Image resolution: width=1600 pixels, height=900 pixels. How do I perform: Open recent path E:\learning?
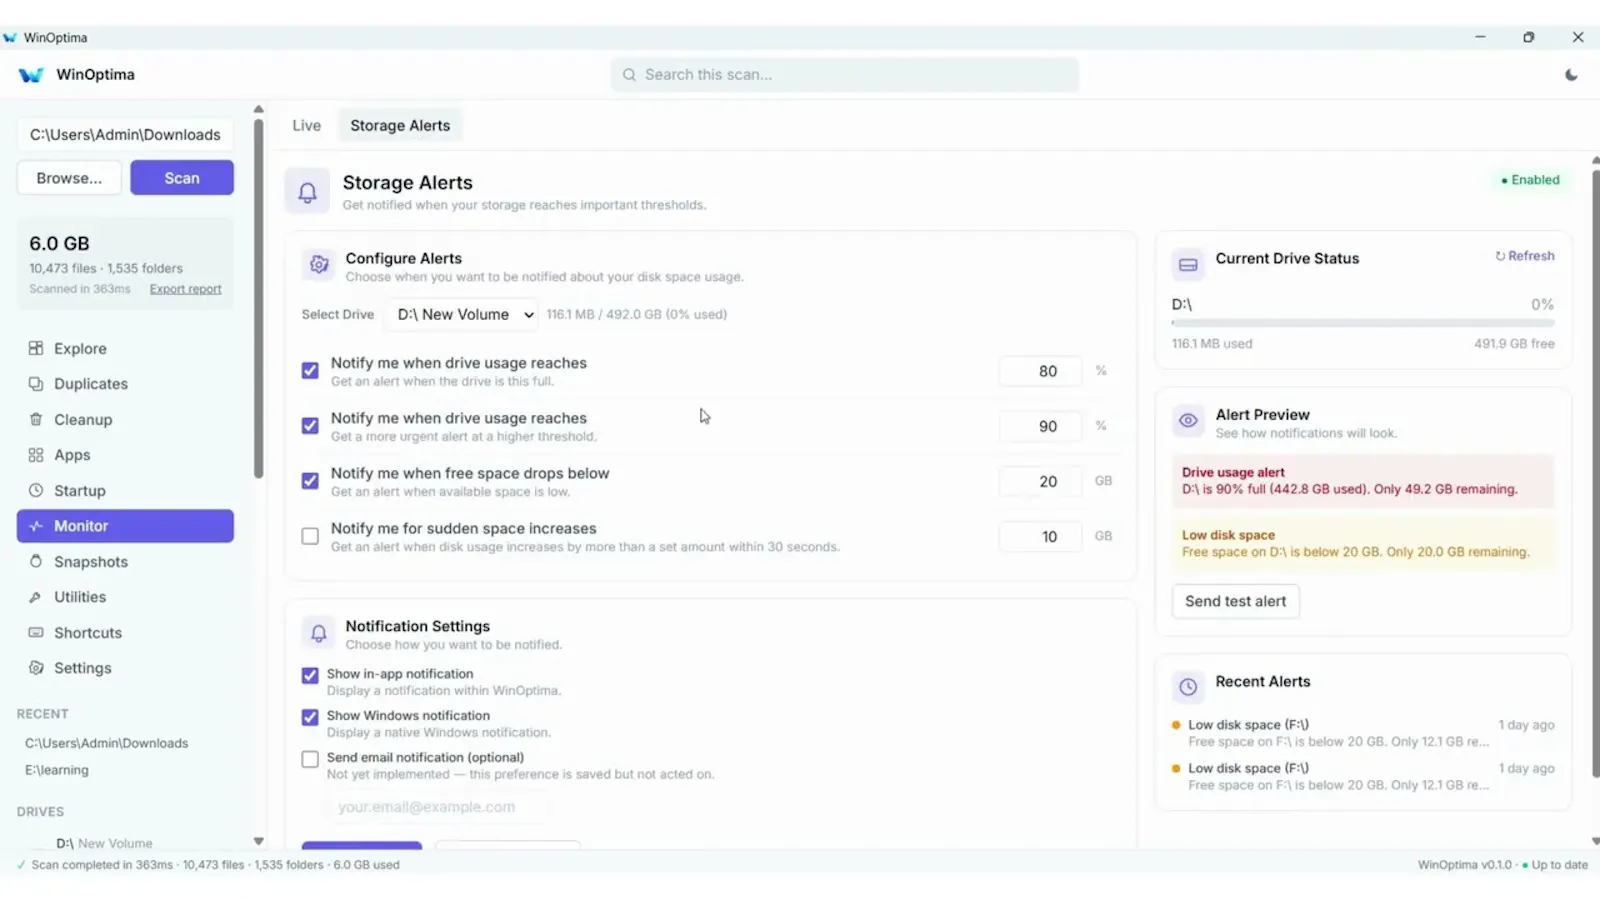tap(57, 770)
